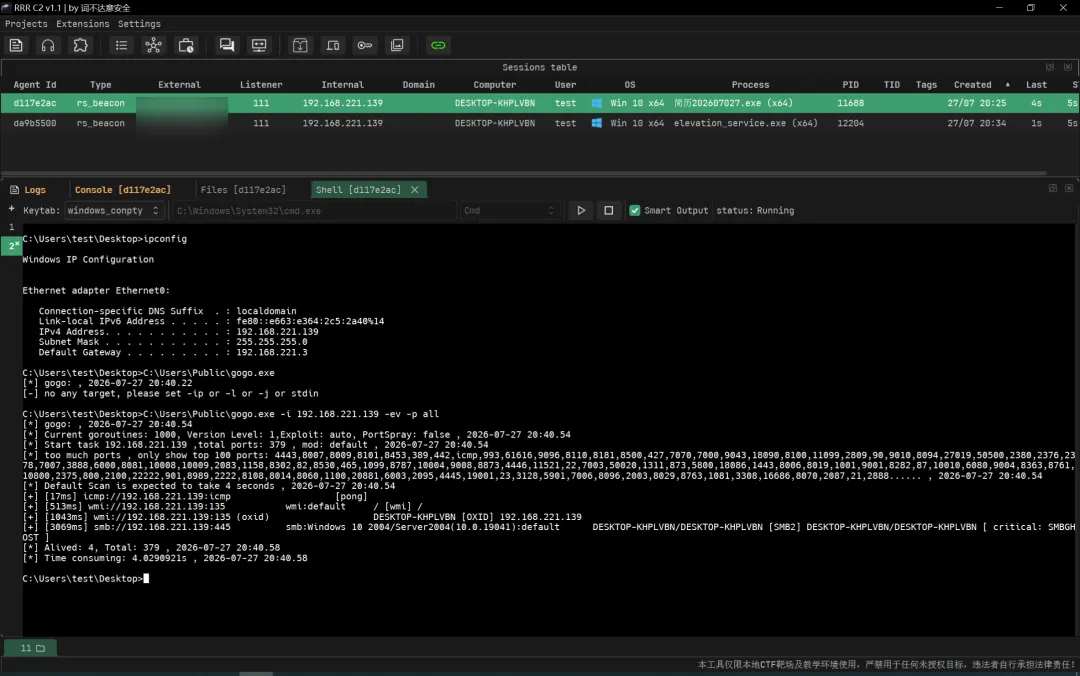Image resolution: width=1080 pixels, height=676 pixels.
Task: Click the Computer column header
Action: click(495, 85)
